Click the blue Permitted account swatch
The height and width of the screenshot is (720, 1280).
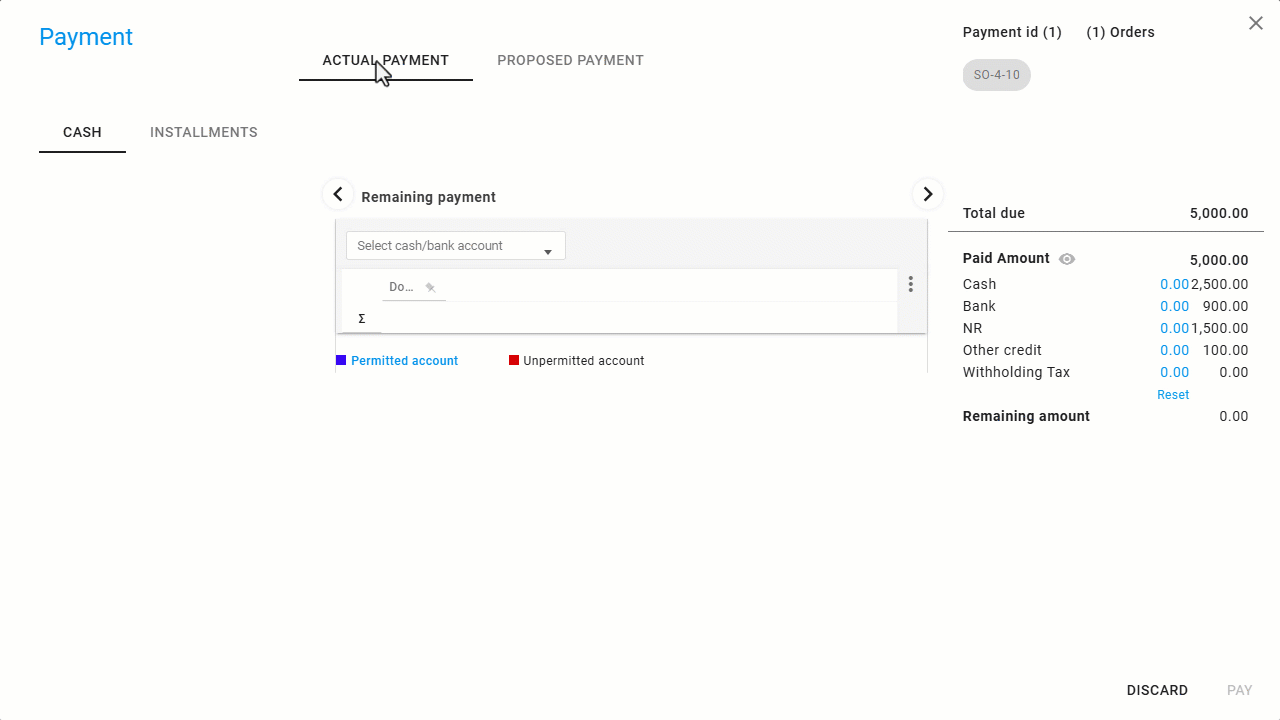click(x=341, y=360)
